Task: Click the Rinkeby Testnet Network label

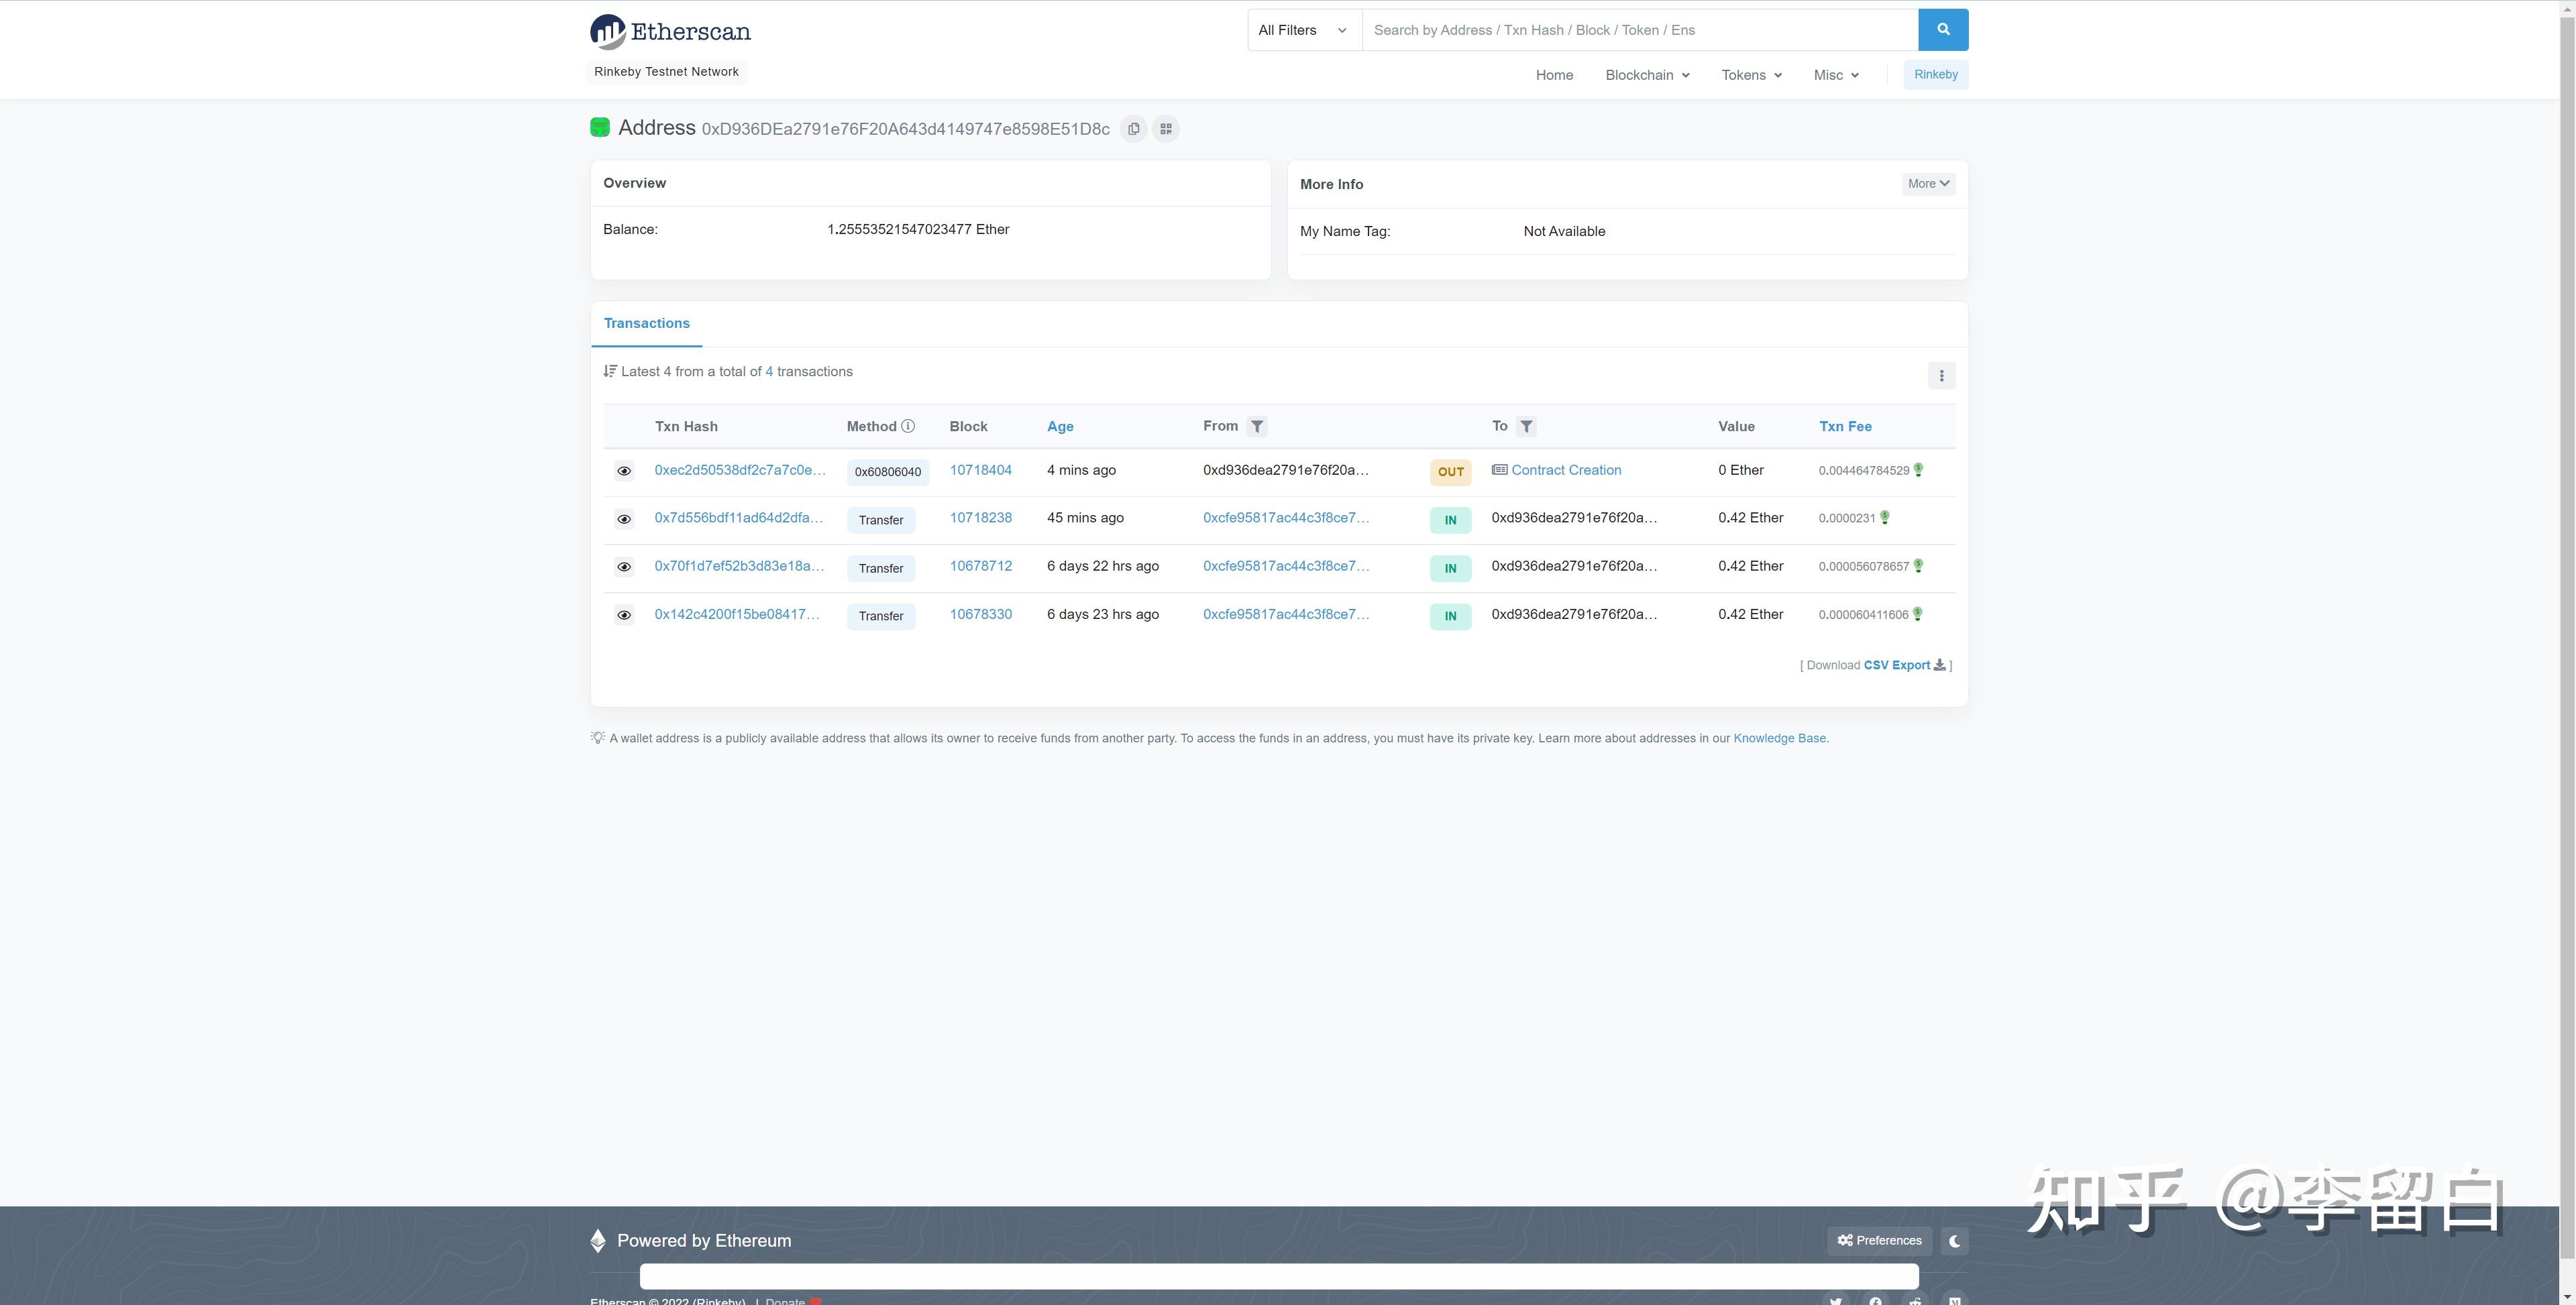Action: 666,72
